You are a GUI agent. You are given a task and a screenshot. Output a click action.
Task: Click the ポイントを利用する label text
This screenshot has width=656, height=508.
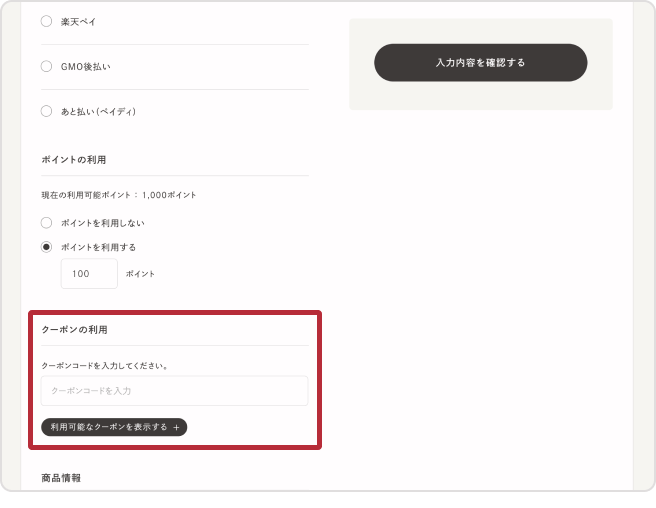tap(98, 247)
